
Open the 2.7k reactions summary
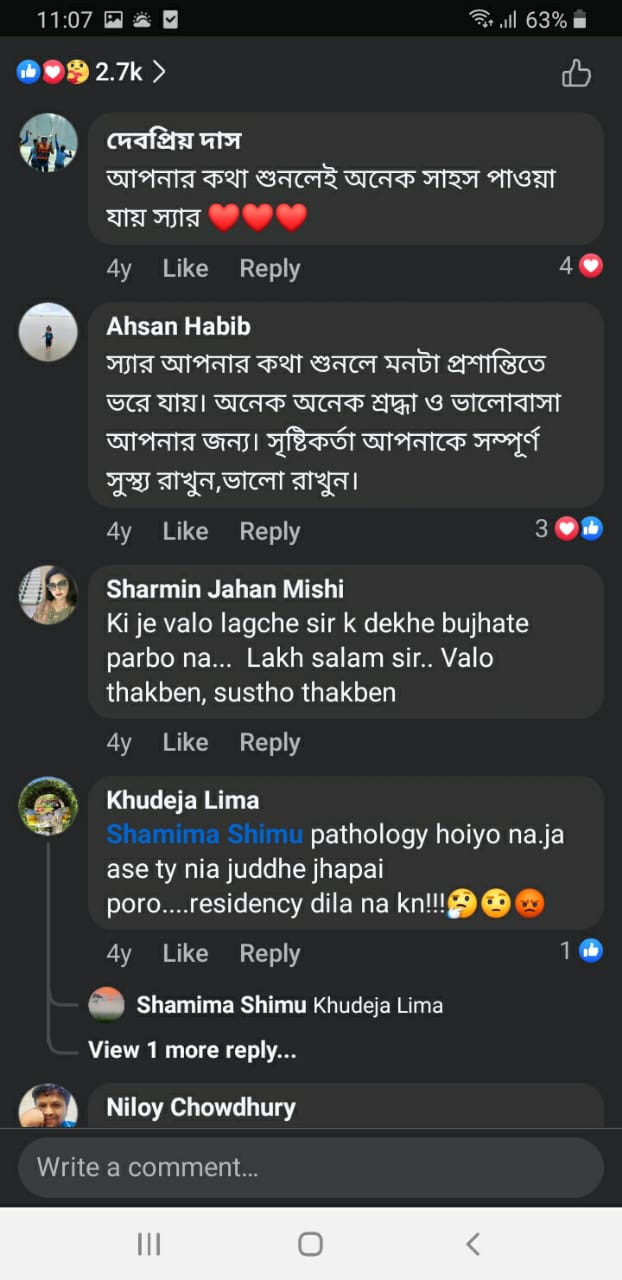[90, 72]
